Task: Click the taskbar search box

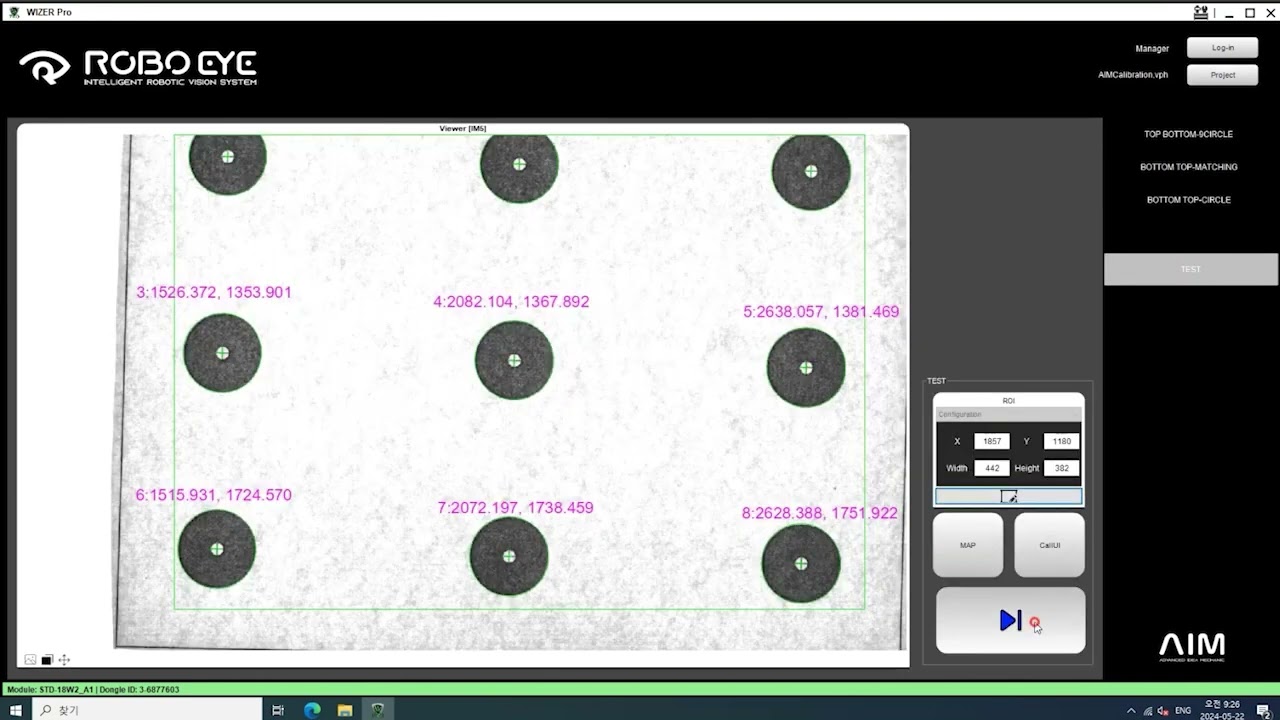Action: [x=145, y=710]
